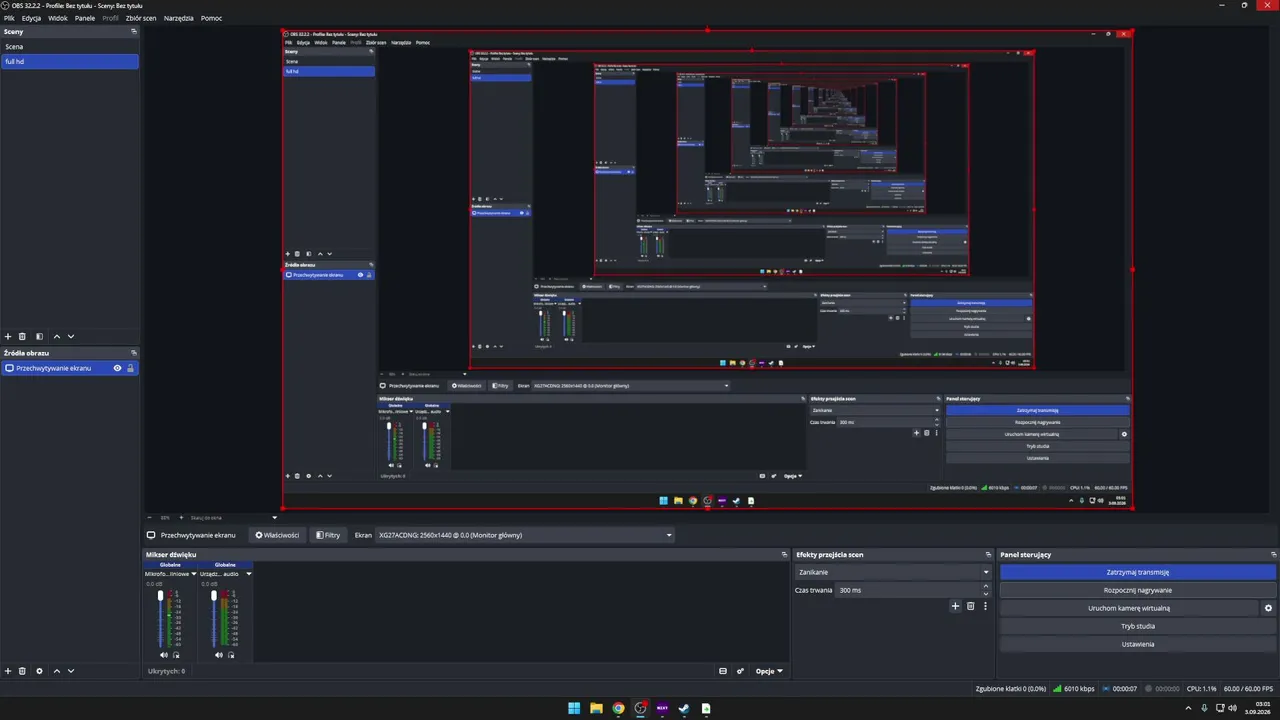The image size is (1280, 720).
Task: Undock the Sceny panel
Action: tap(133, 32)
